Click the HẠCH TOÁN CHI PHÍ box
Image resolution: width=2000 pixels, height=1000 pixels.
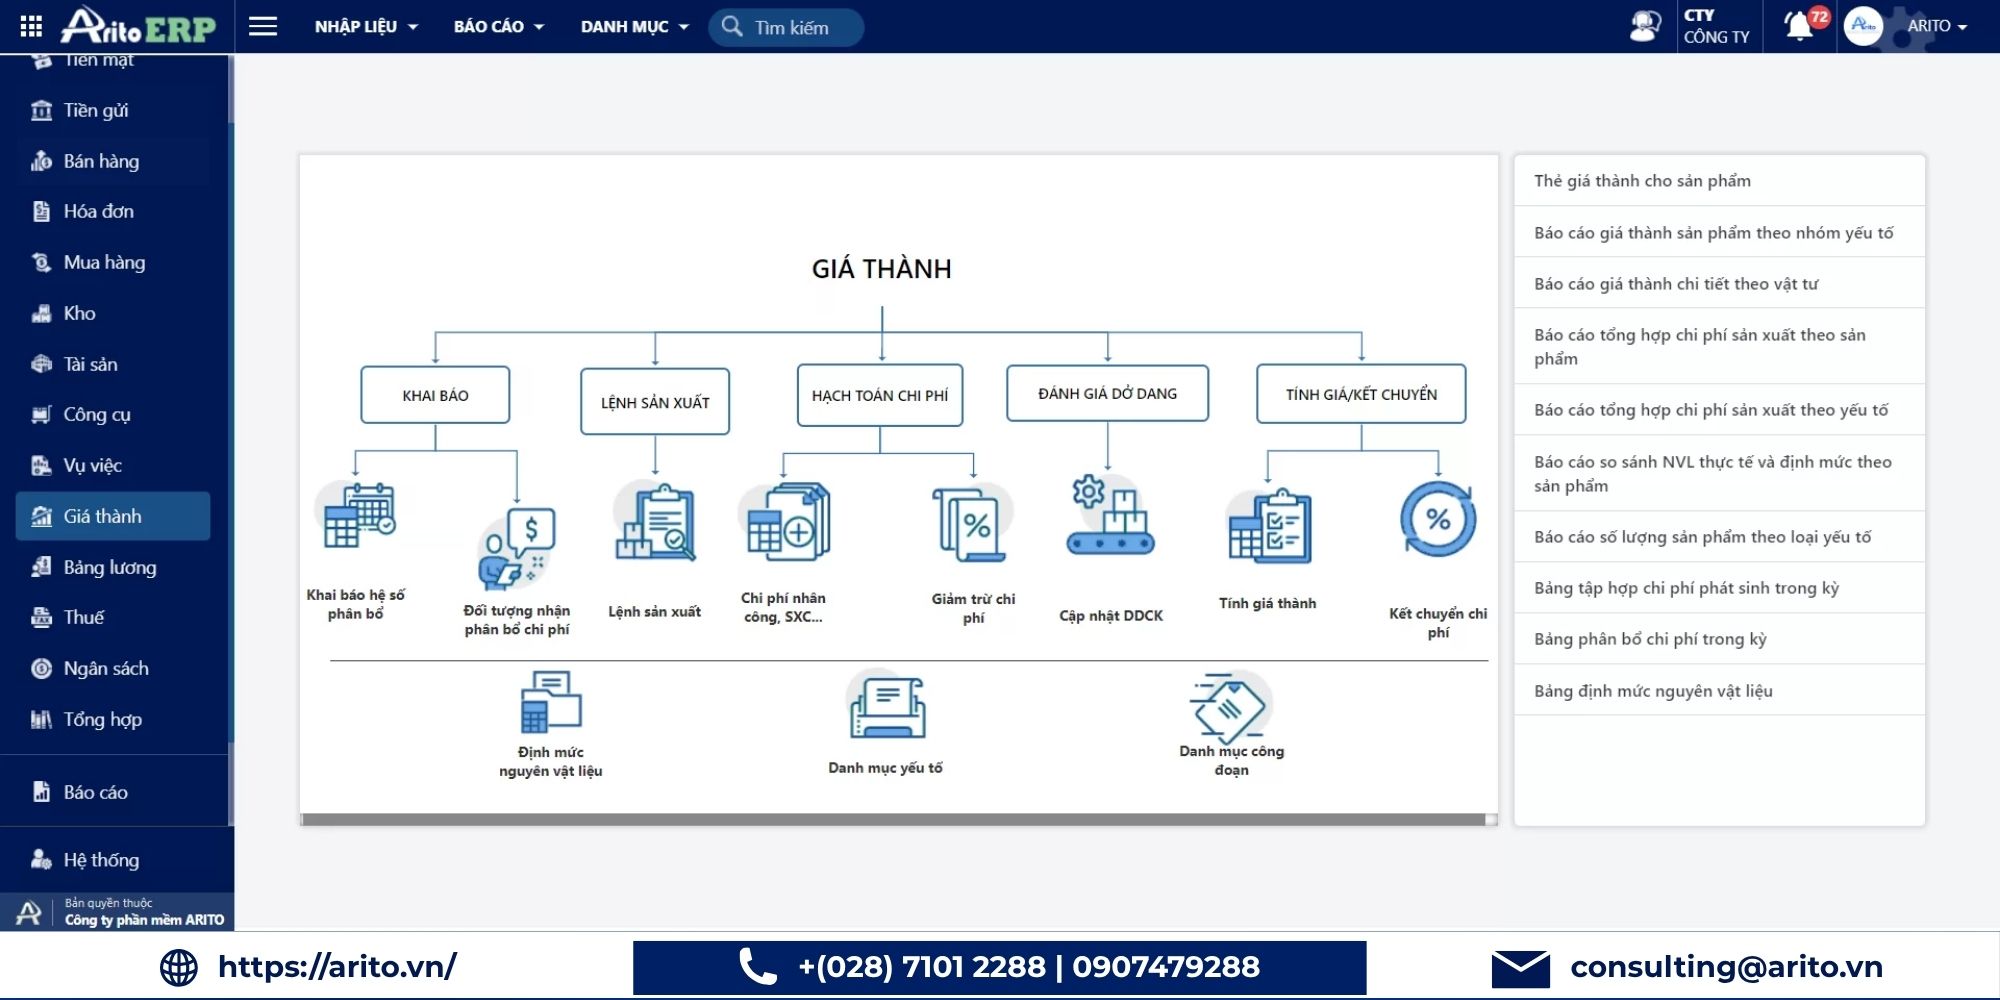click(880, 395)
